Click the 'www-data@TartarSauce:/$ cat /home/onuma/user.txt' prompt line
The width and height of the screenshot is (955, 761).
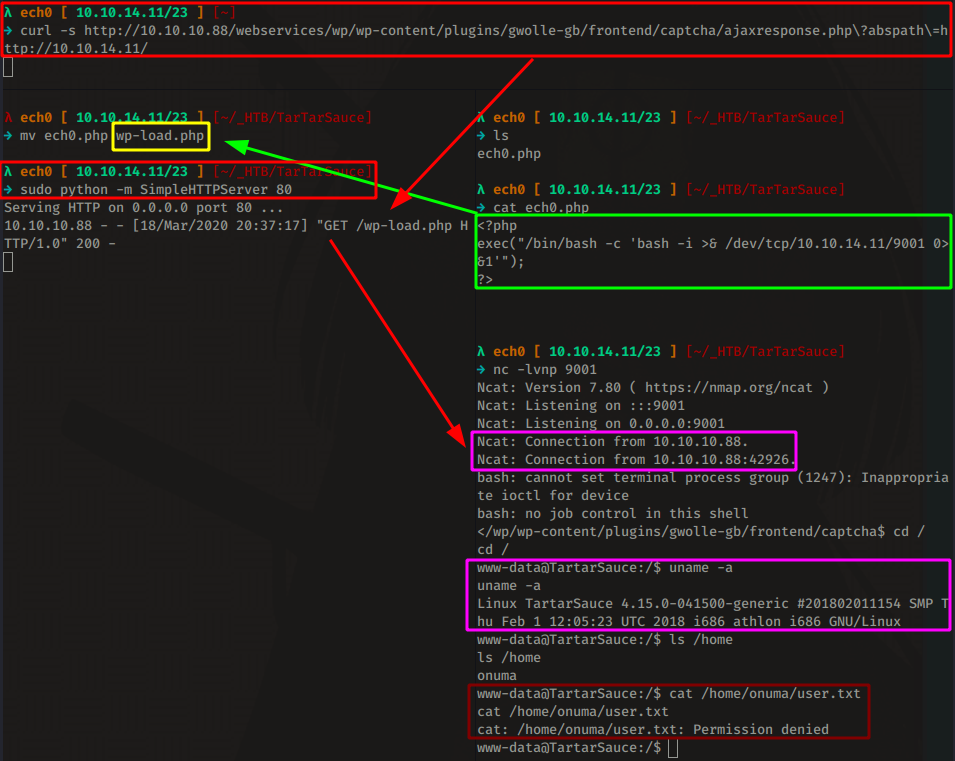(x=669, y=693)
